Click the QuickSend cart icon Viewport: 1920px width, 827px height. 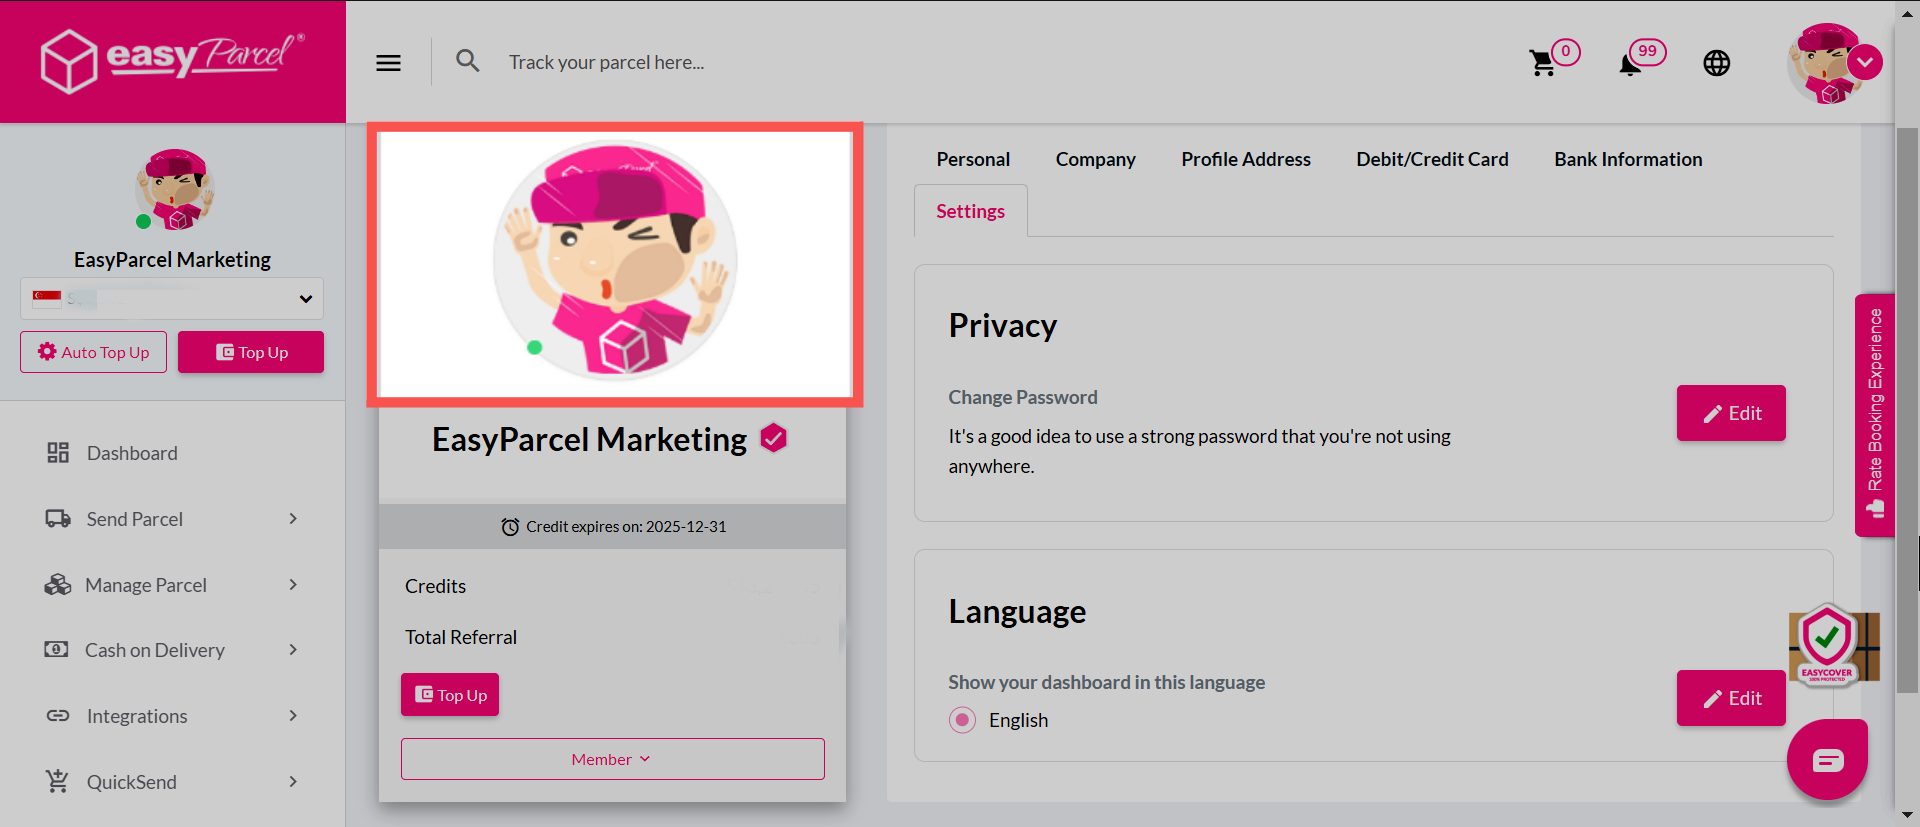[x=58, y=781]
